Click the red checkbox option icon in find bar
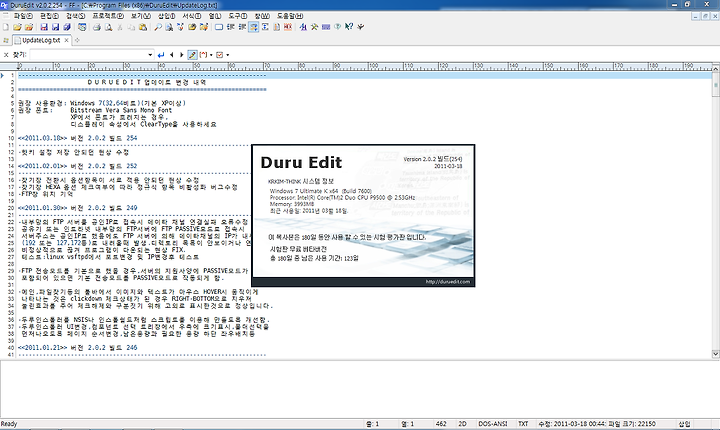Viewport: 720px width, 430px height. 219,55
